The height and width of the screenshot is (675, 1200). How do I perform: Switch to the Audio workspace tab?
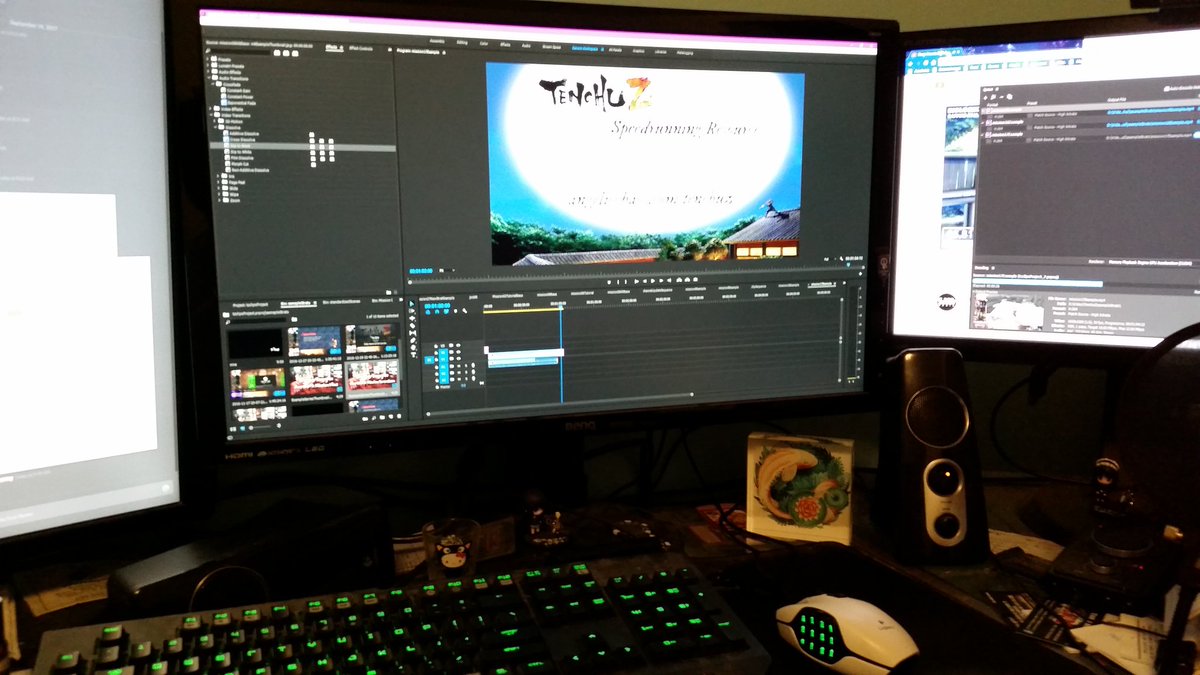(x=526, y=45)
